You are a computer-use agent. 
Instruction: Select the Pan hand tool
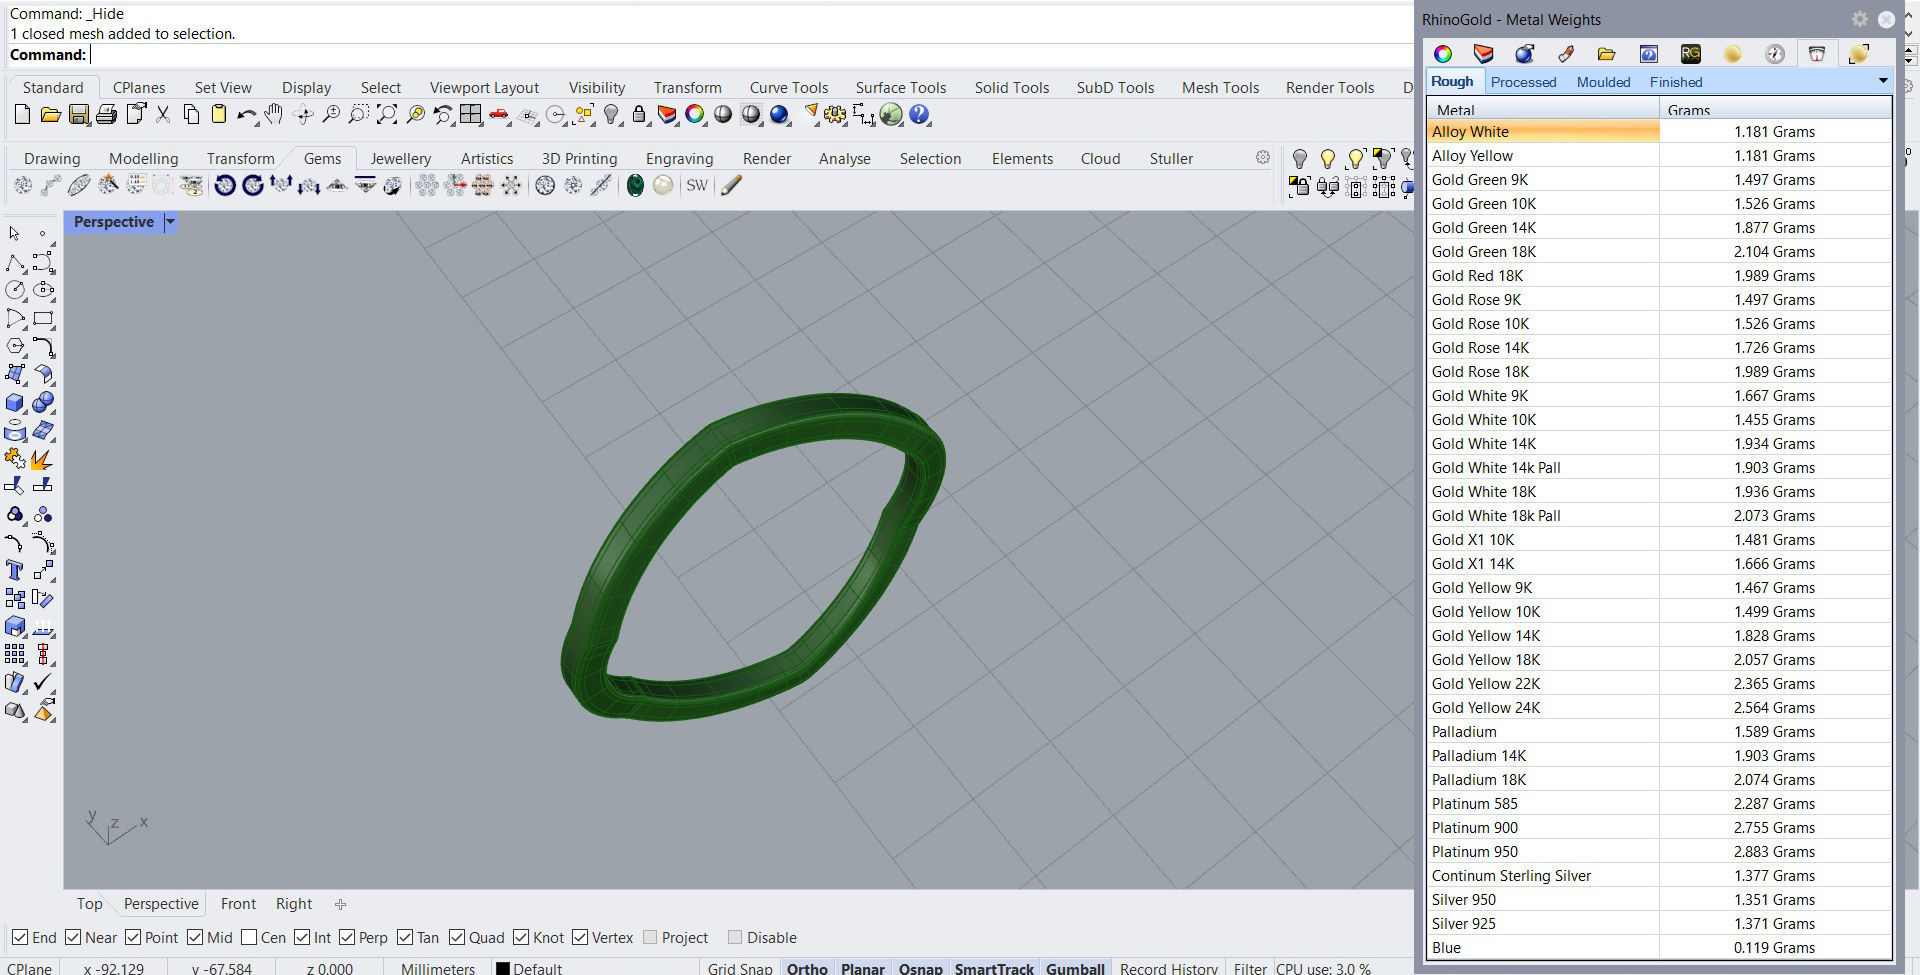(274, 115)
